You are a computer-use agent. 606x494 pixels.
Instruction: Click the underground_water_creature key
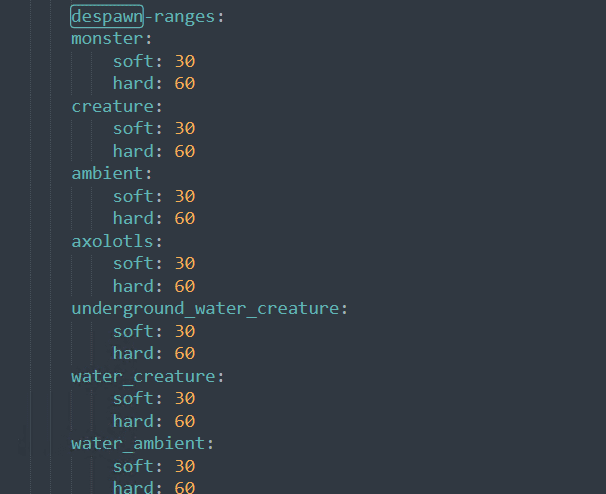pos(204,308)
